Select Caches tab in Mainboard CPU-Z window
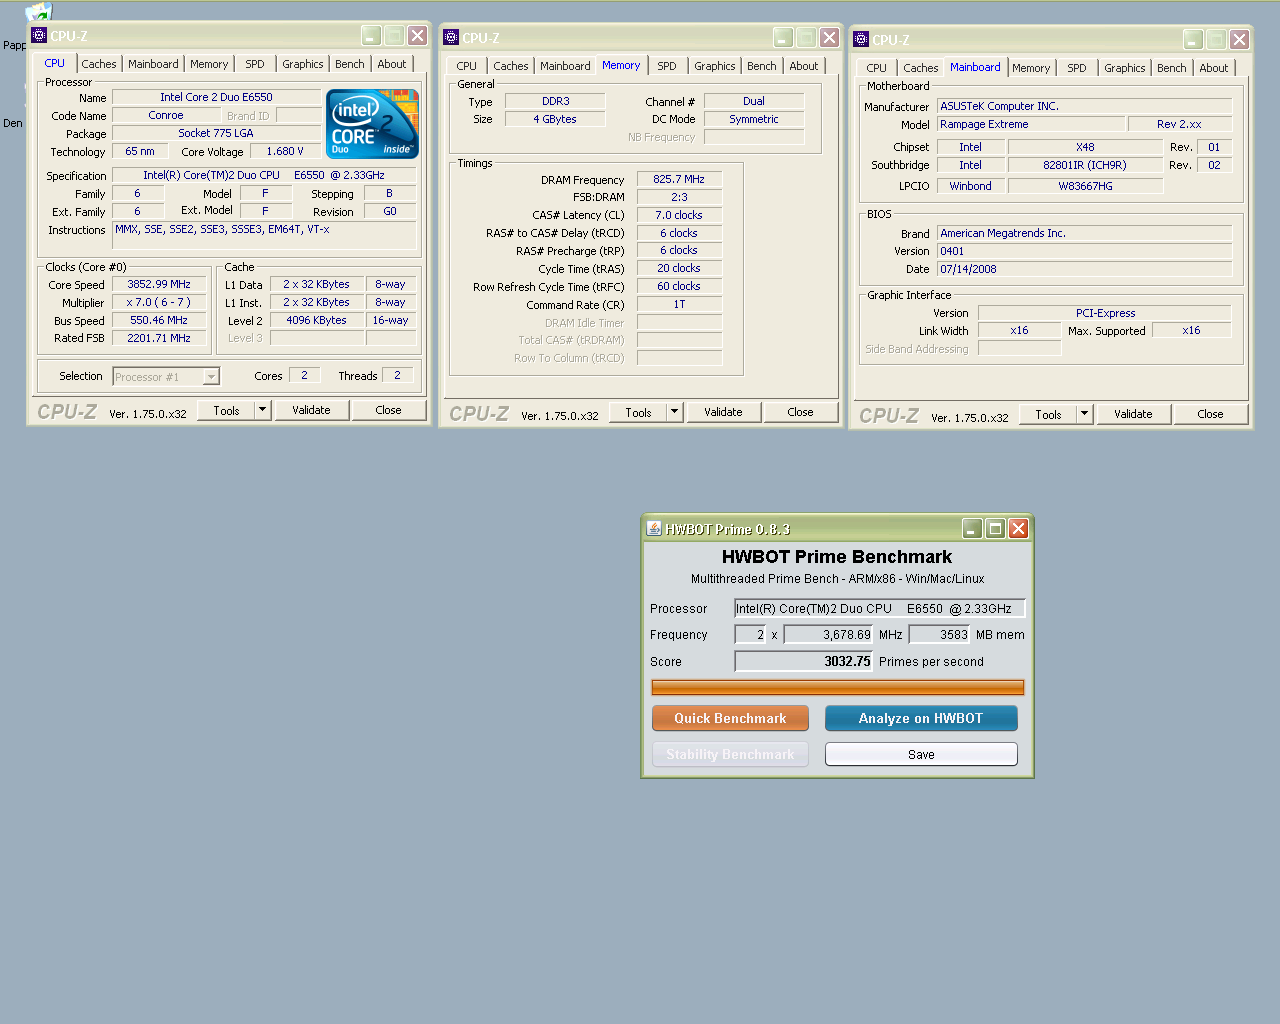Screen dimensions: 1280x1024 pos(921,68)
